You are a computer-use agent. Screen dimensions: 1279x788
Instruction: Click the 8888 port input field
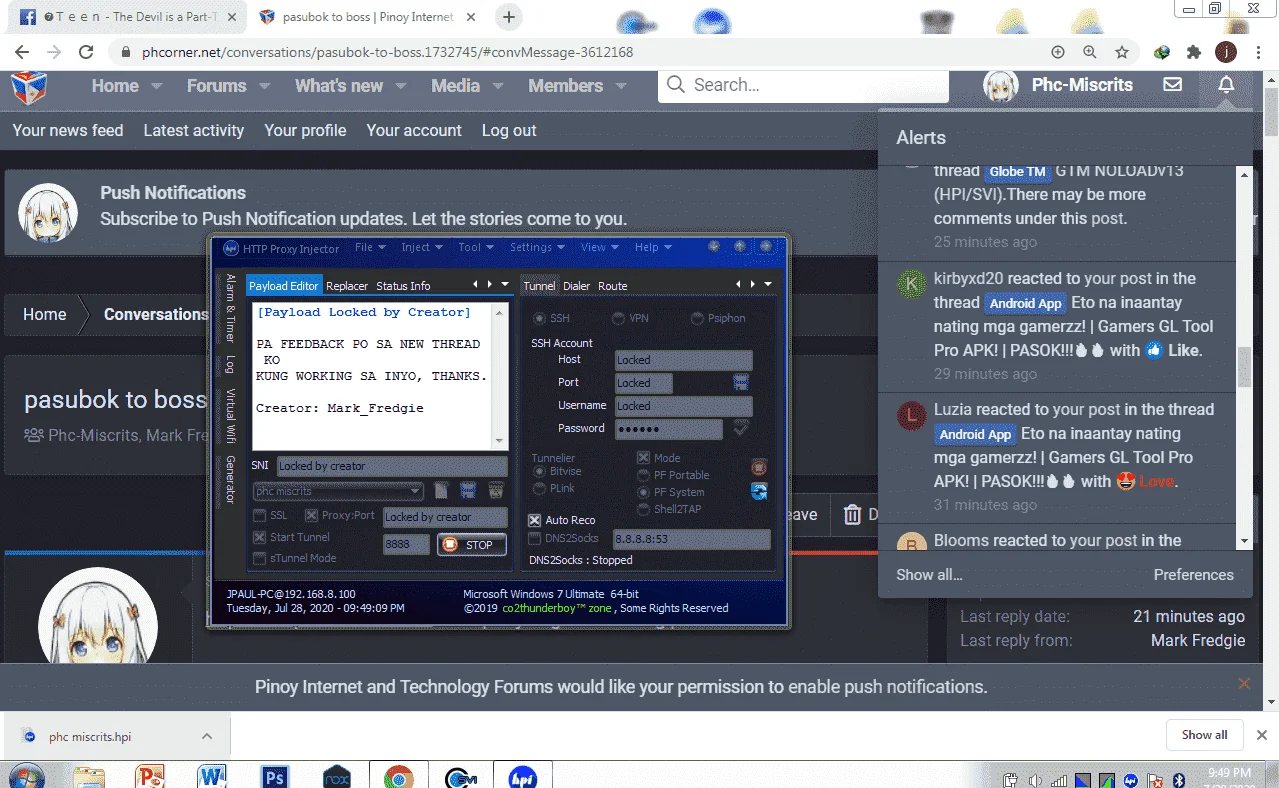coord(406,545)
